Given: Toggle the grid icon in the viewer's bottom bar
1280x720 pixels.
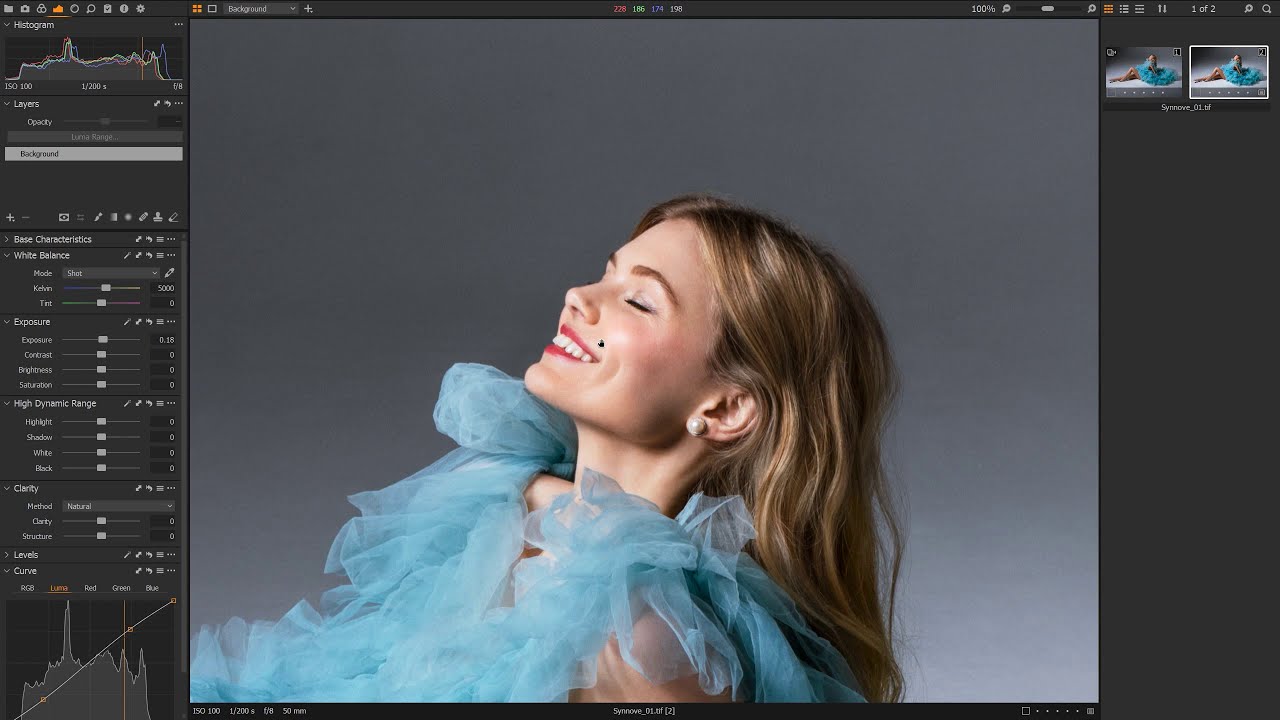Looking at the screenshot, I should [x=1090, y=711].
